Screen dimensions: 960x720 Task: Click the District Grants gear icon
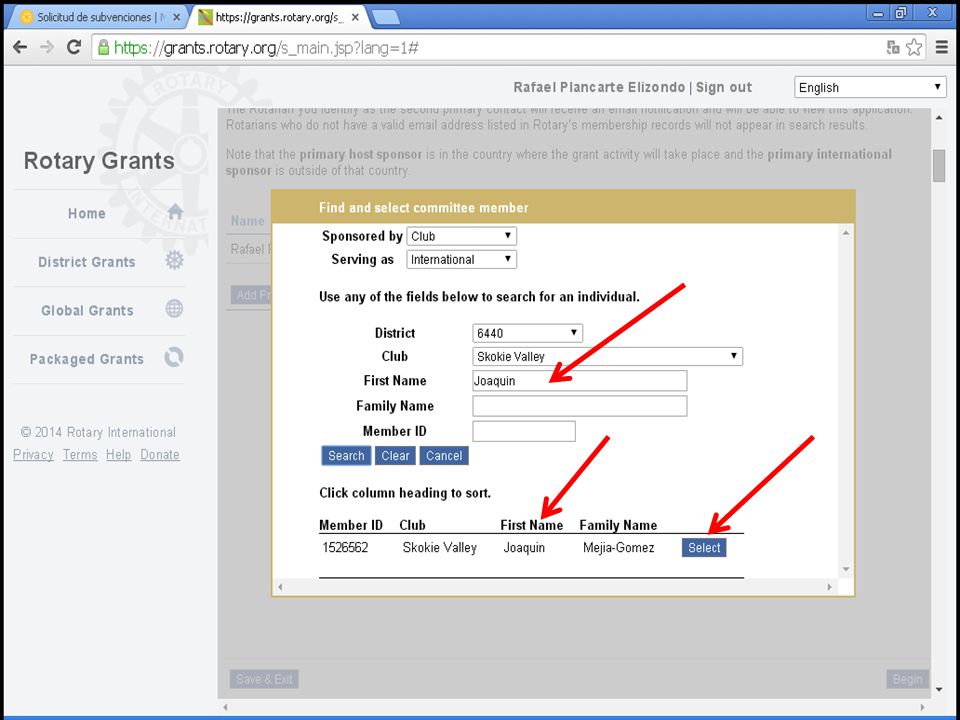coord(174,260)
